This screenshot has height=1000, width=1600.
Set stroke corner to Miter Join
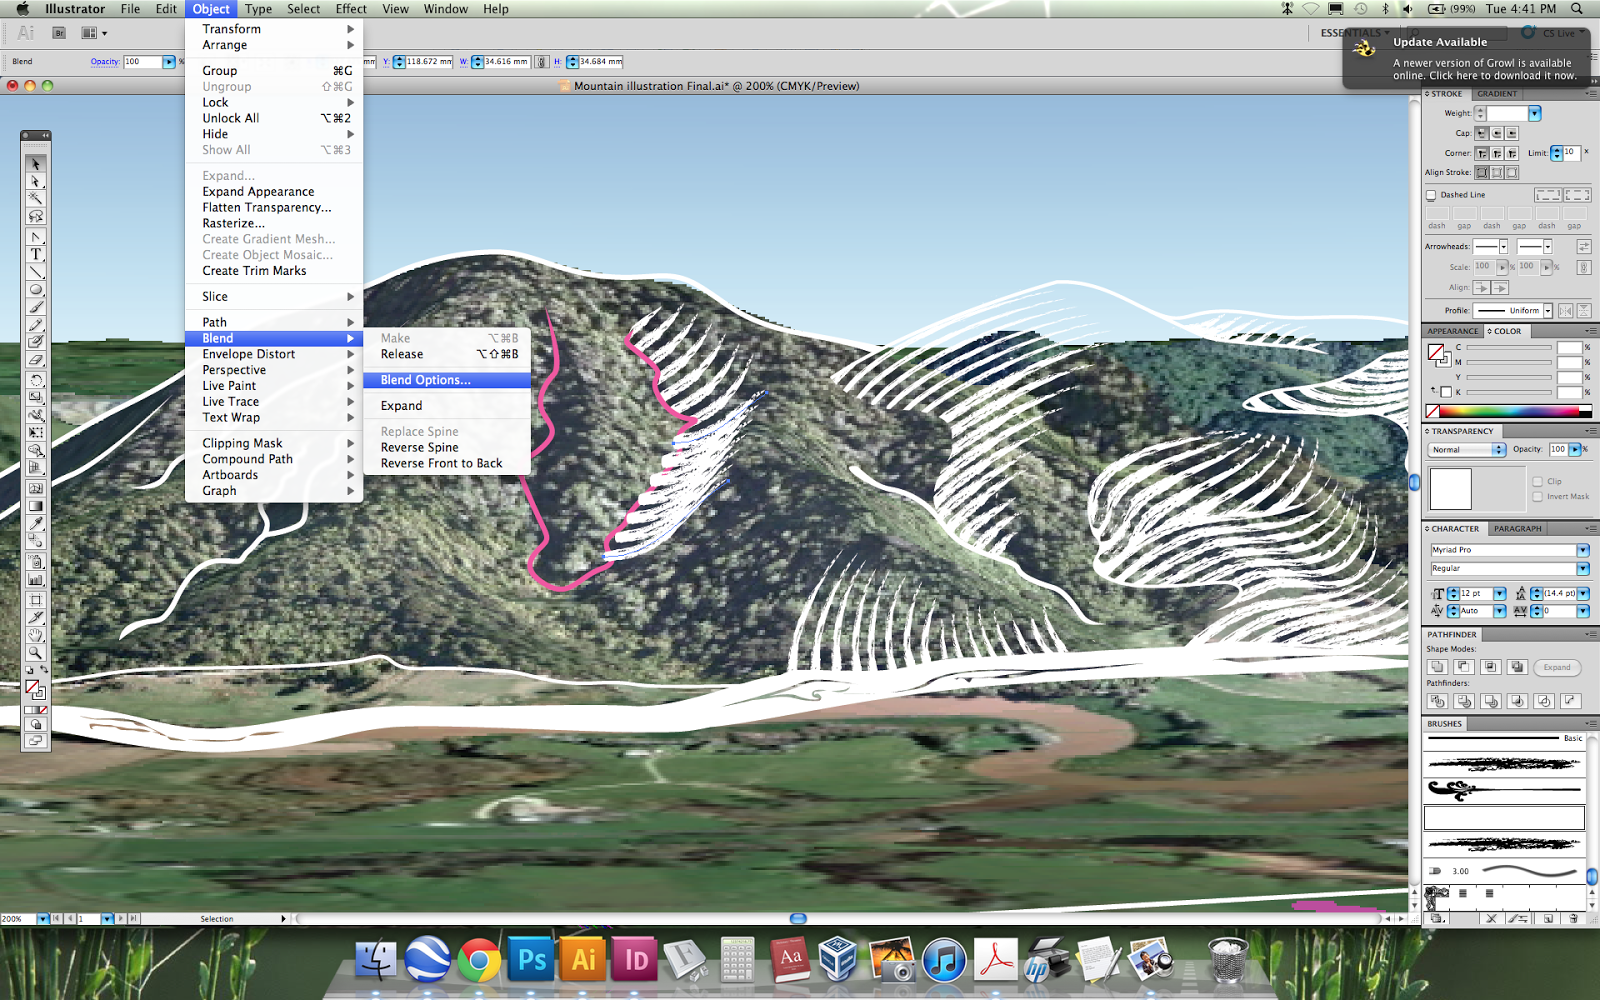1482,153
